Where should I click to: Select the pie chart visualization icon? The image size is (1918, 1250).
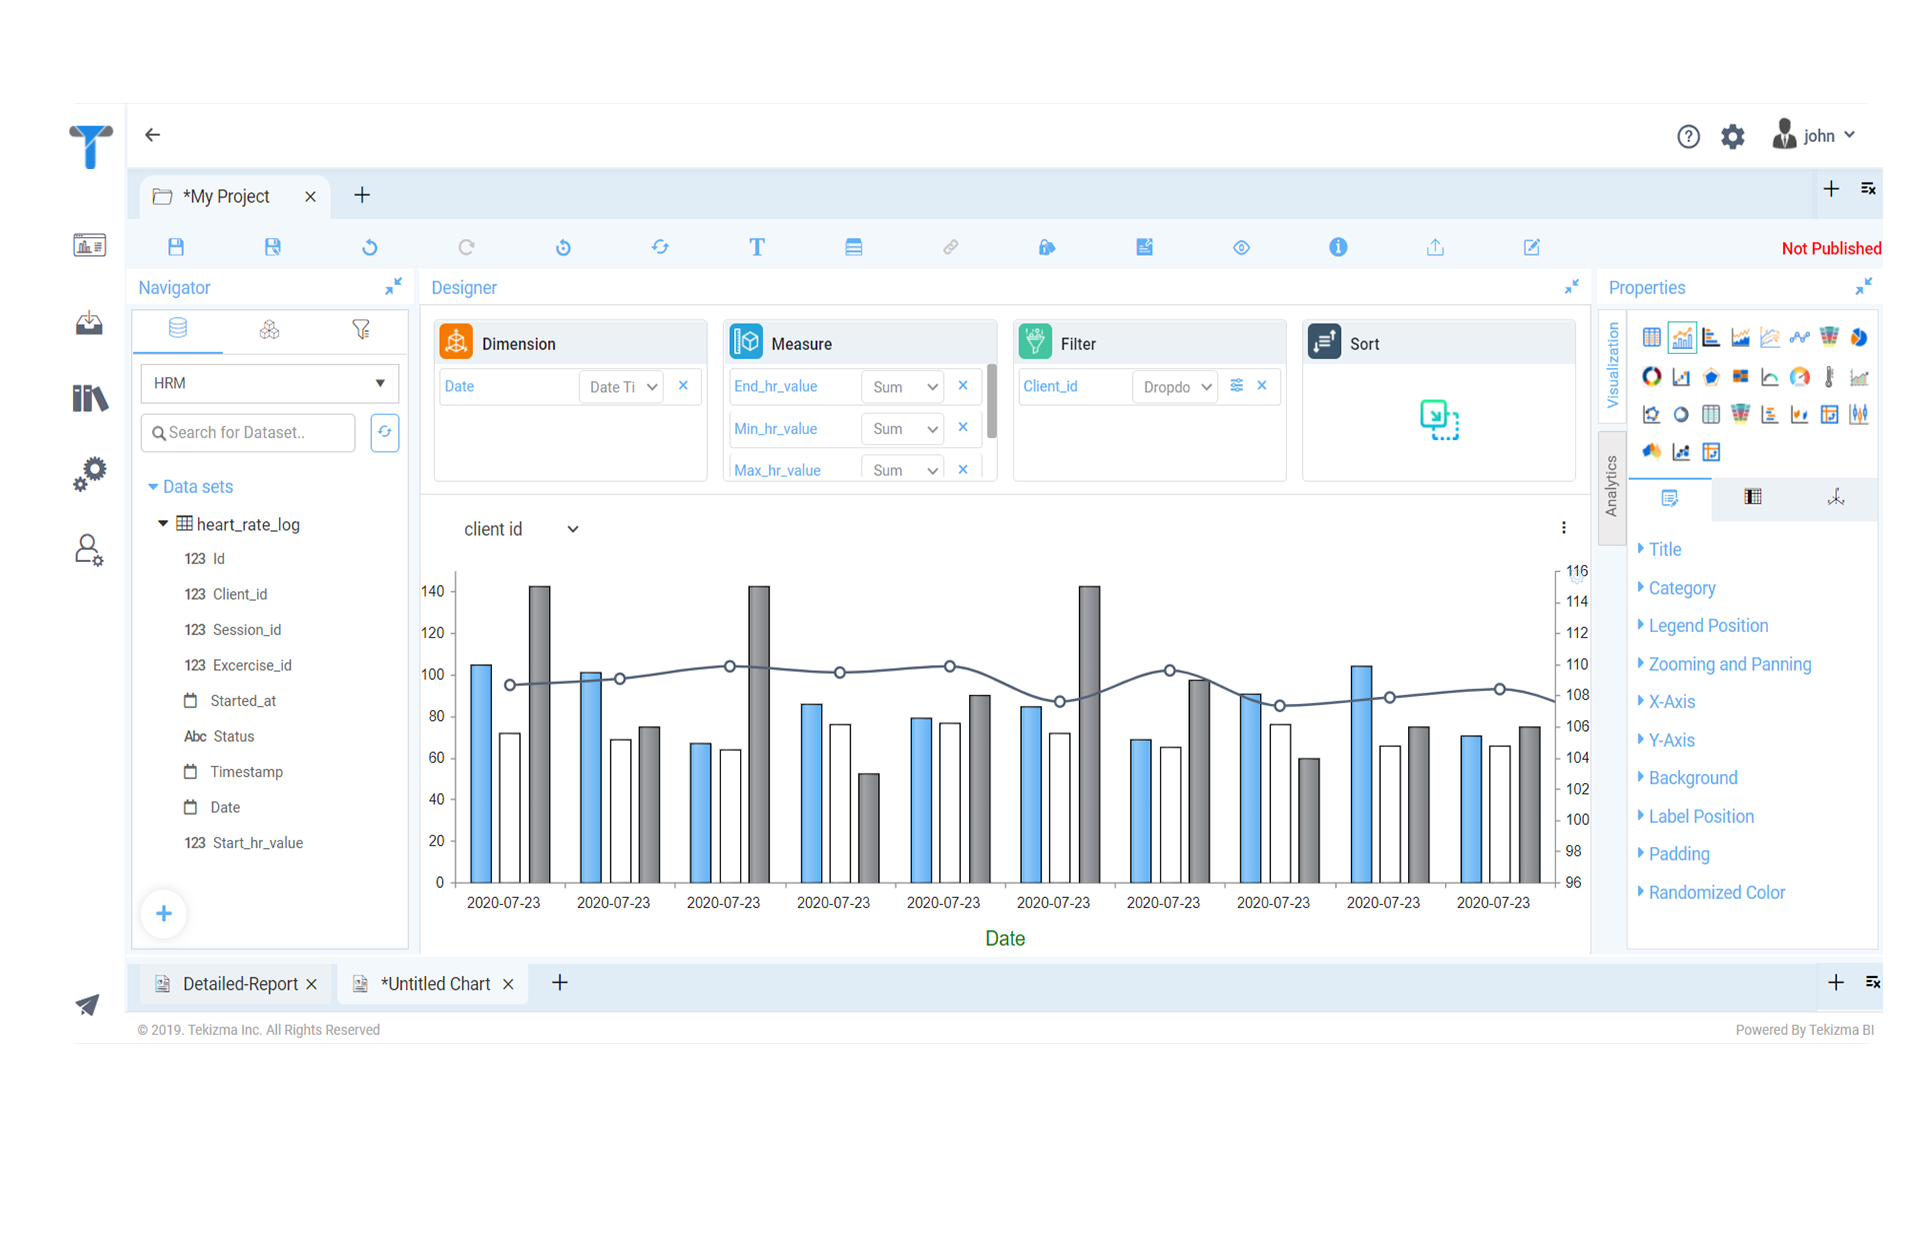point(1859,338)
